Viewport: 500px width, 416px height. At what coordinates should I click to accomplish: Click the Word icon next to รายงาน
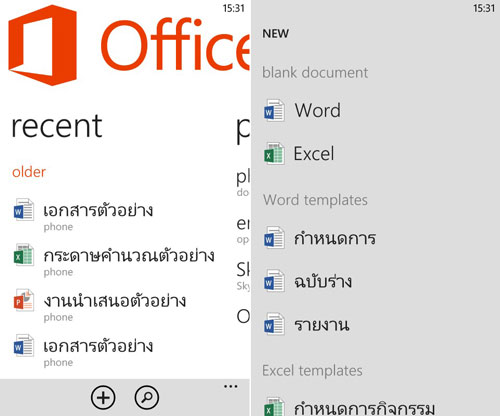274,324
